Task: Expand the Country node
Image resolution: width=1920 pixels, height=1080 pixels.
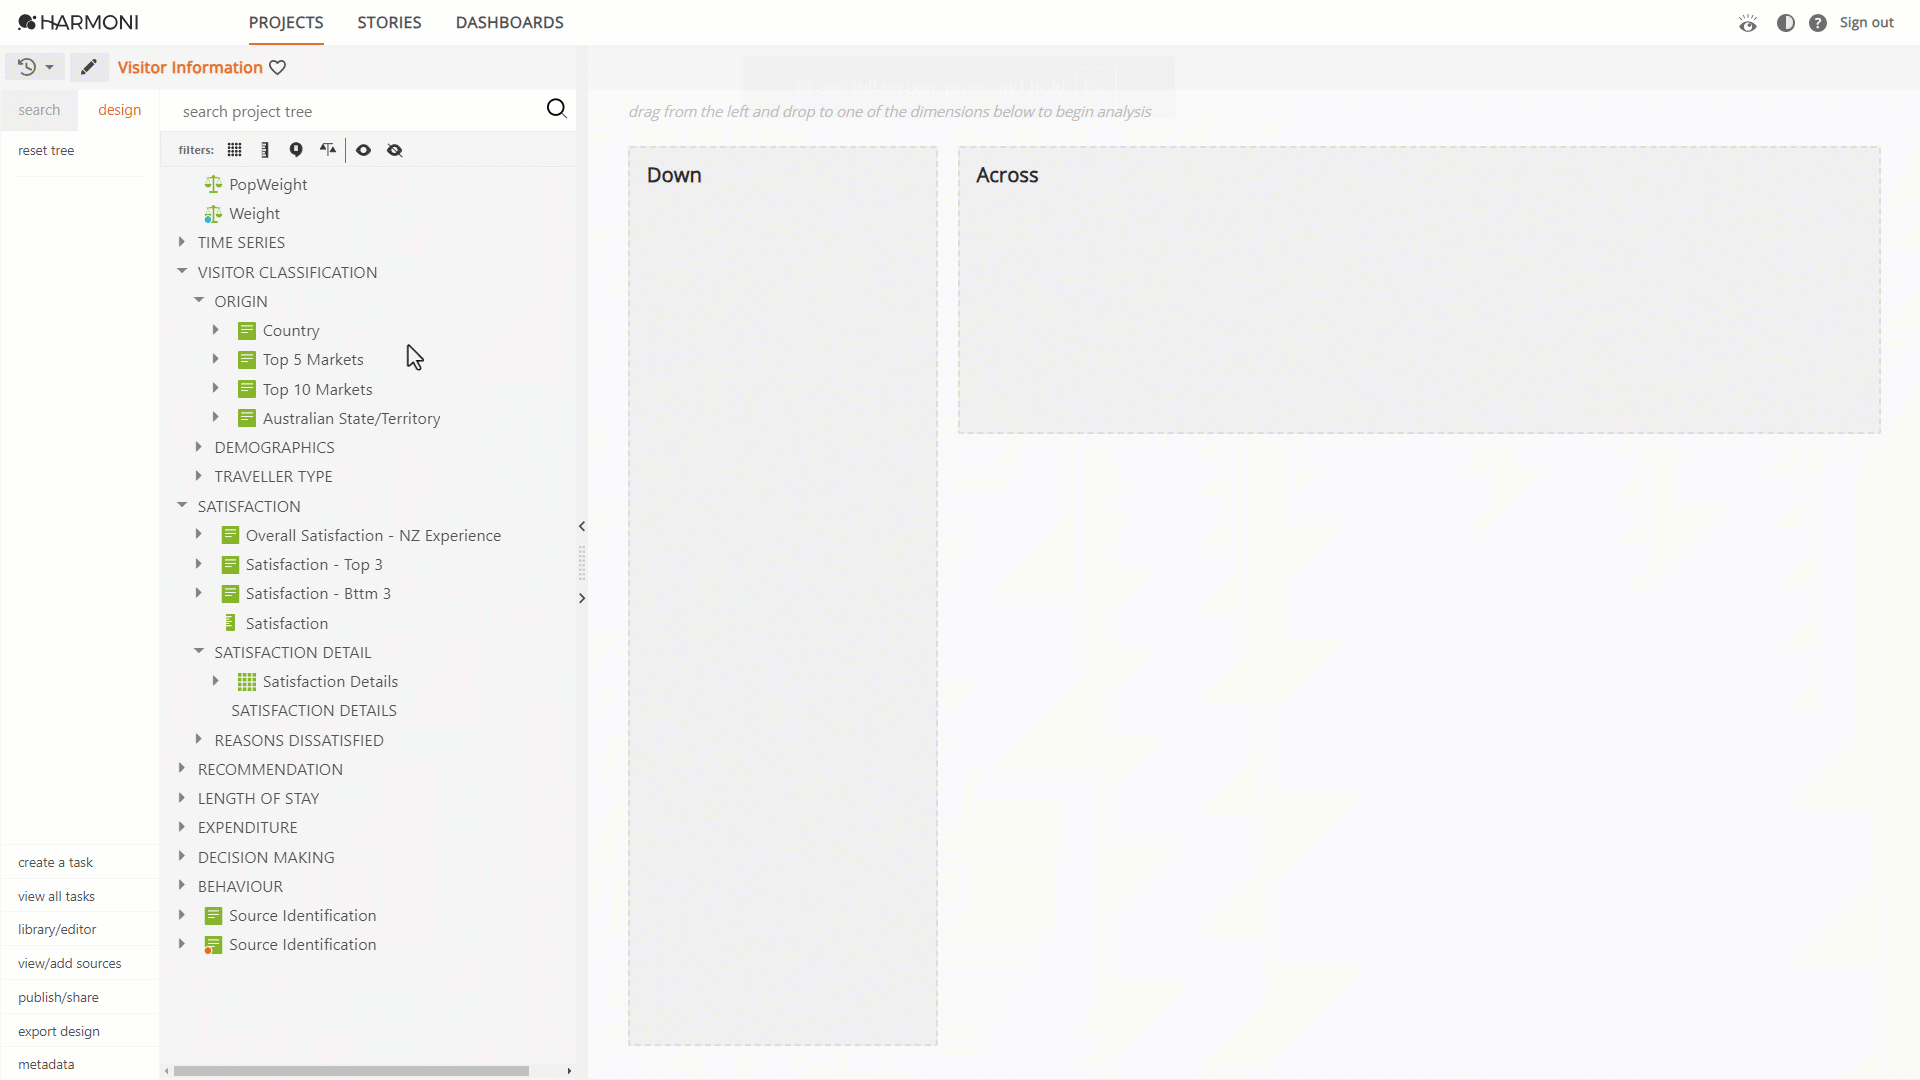Action: pos(216,330)
